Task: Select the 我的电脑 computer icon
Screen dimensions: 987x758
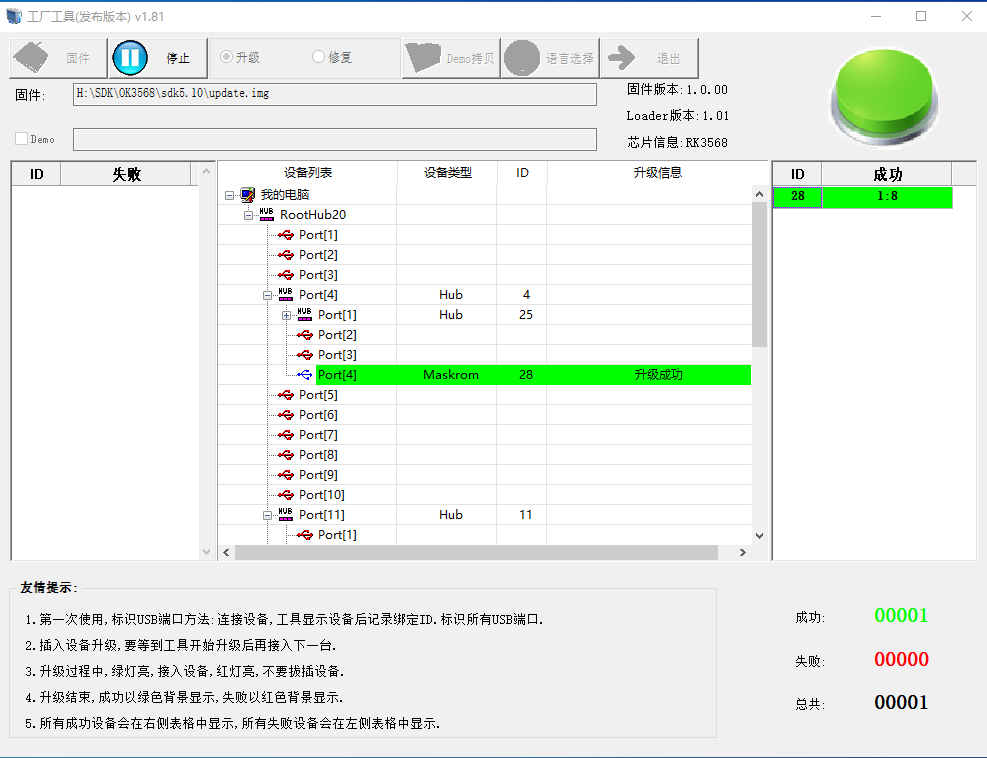Action: 248,195
